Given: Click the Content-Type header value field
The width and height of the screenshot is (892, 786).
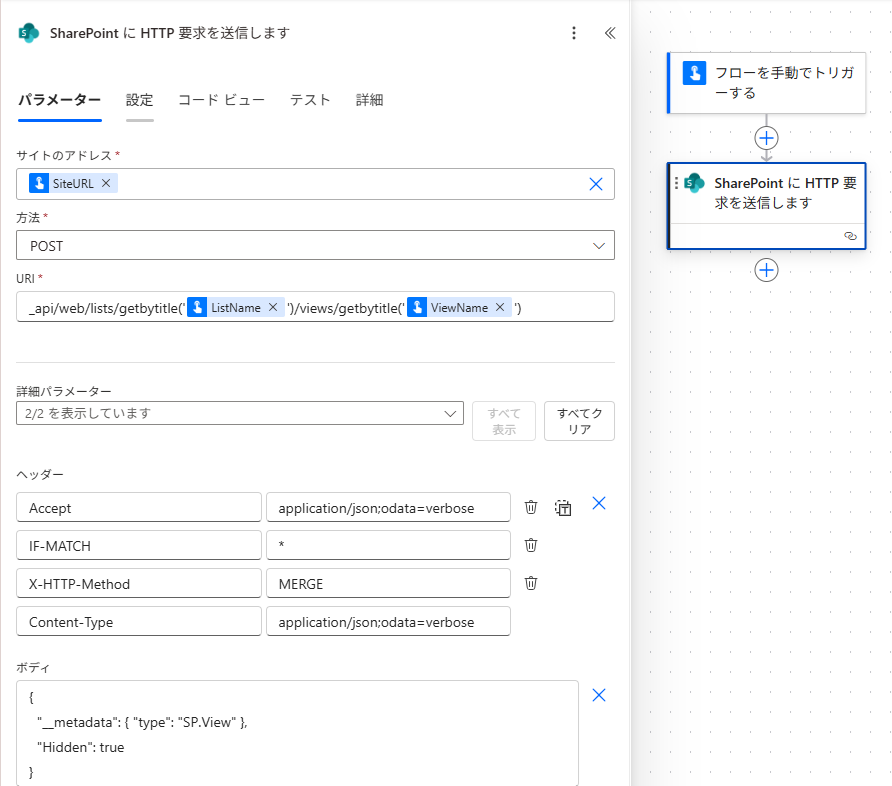Looking at the screenshot, I should tap(388, 621).
